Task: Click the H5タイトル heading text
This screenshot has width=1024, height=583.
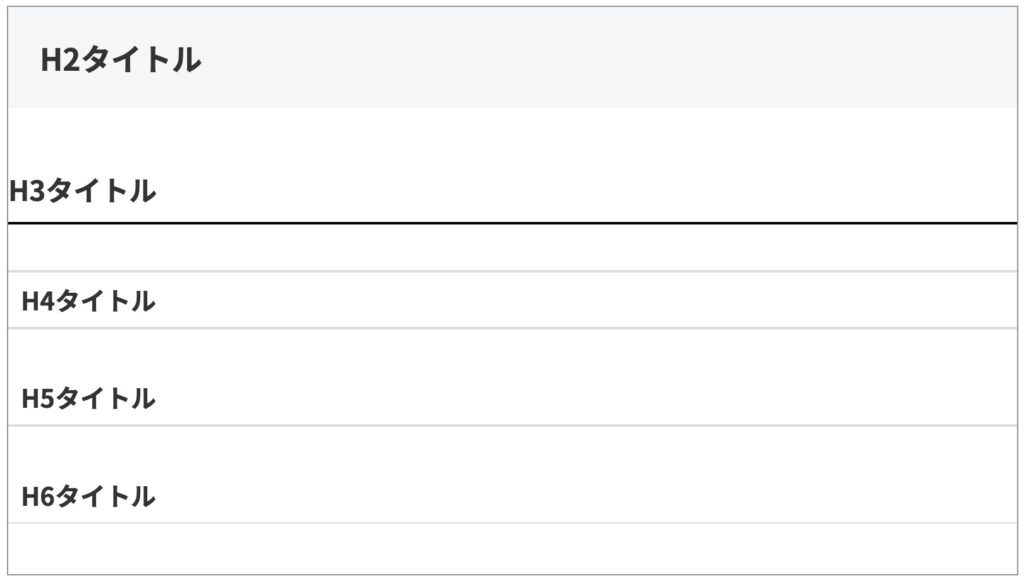Action: point(89,398)
